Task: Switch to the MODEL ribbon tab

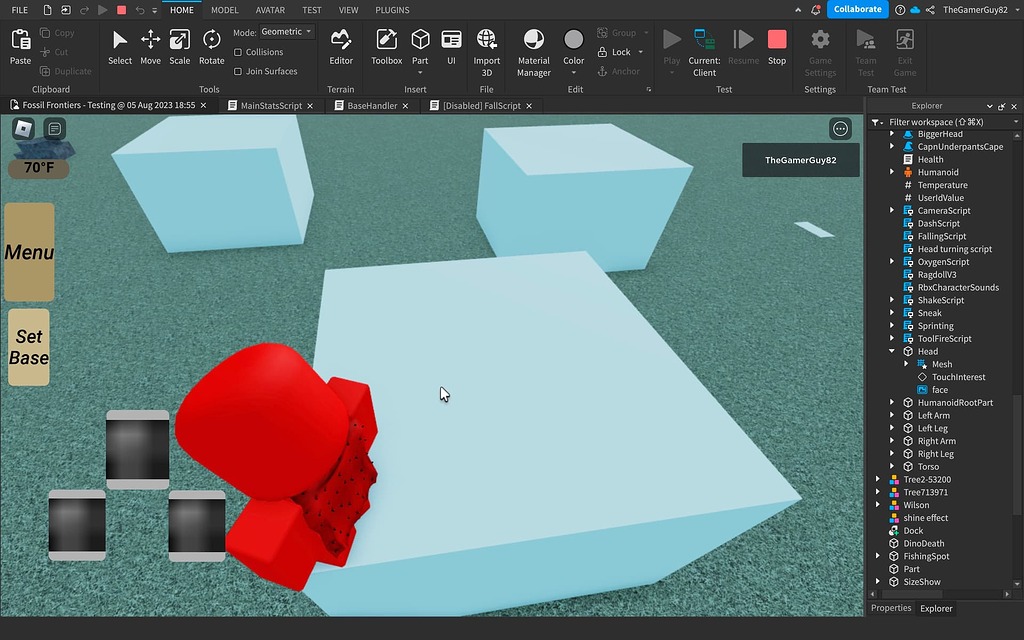Action: (x=224, y=10)
